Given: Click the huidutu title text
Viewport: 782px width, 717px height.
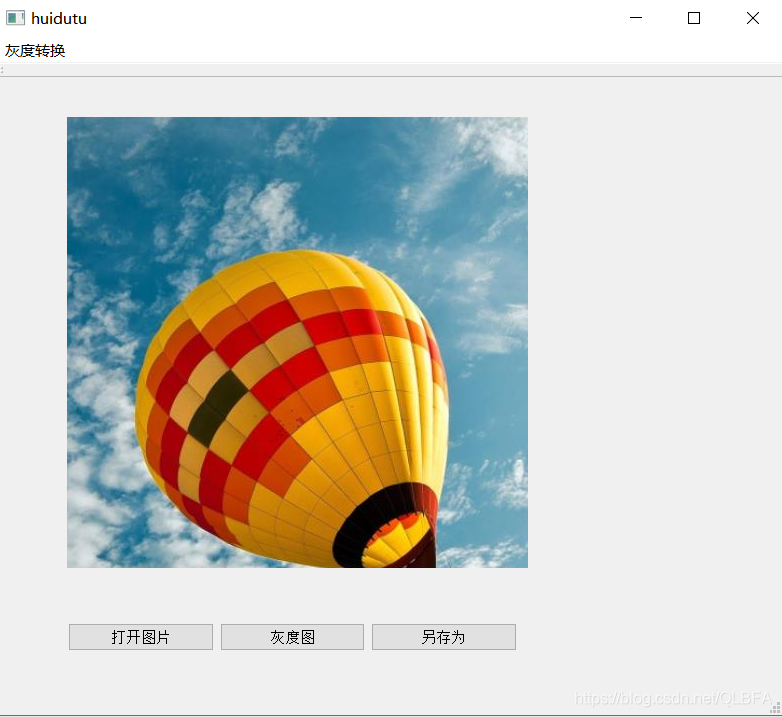Looking at the screenshot, I should pyautogui.click(x=59, y=18).
